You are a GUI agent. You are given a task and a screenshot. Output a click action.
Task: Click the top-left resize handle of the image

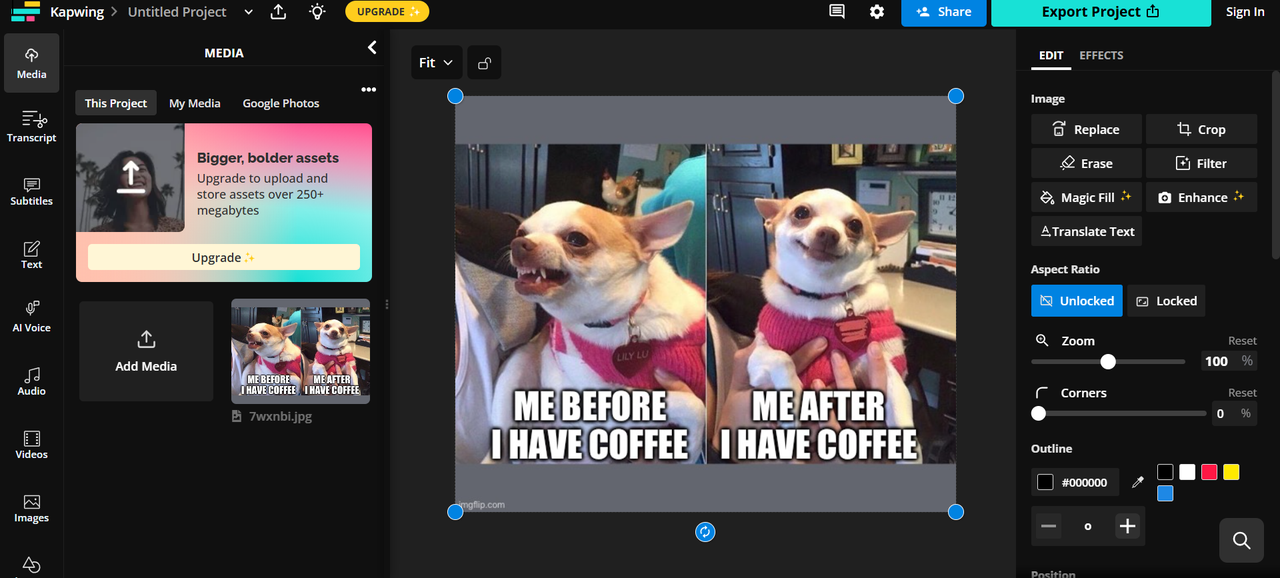tap(455, 96)
